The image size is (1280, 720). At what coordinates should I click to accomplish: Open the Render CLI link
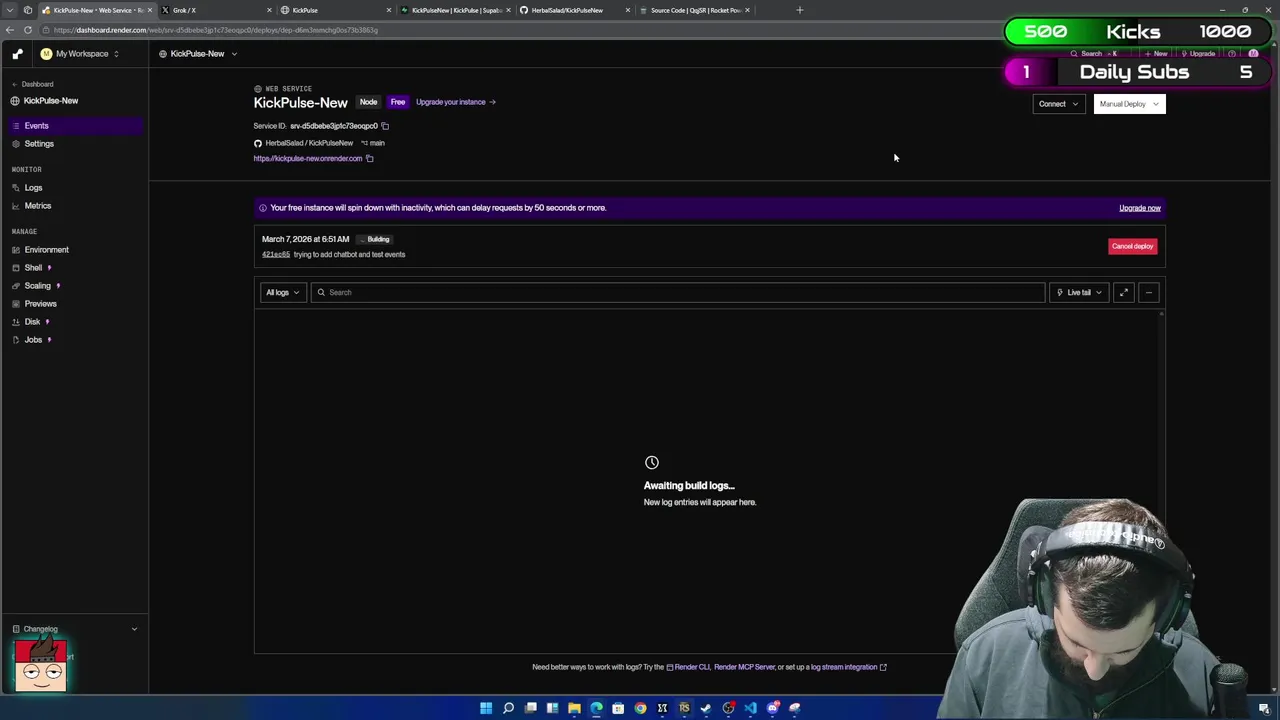[689, 667]
